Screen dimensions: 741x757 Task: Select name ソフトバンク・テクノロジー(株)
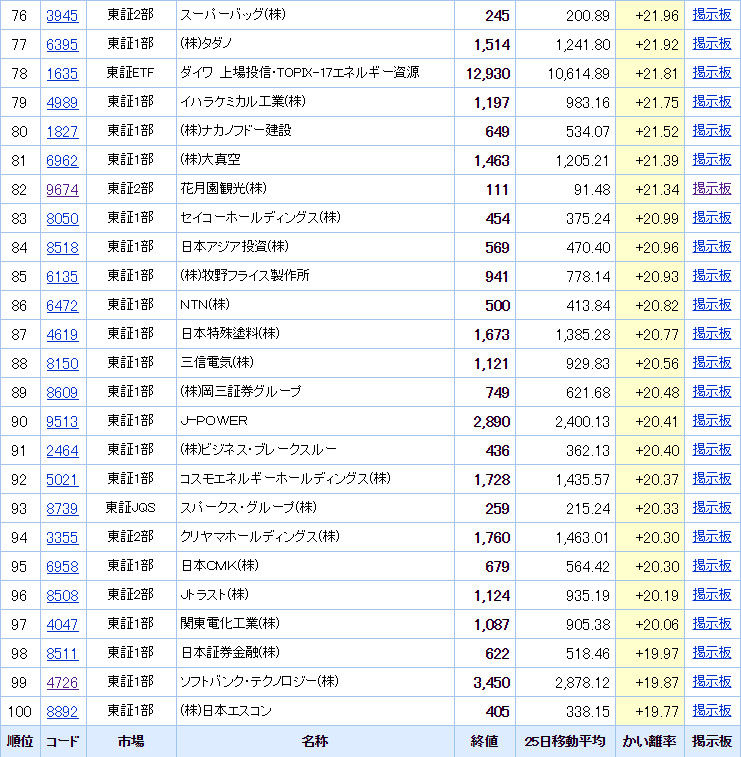[x=259, y=682]
